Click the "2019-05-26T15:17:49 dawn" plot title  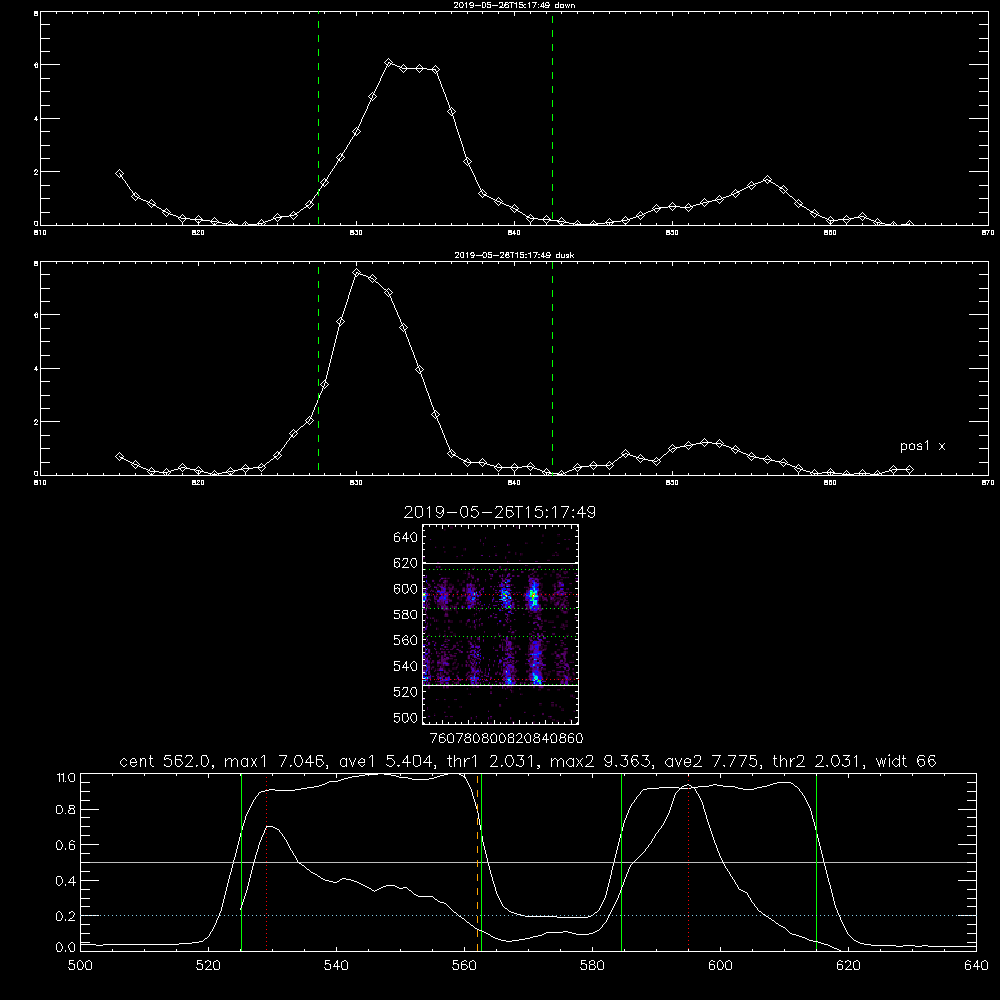(x=514, y=5)
